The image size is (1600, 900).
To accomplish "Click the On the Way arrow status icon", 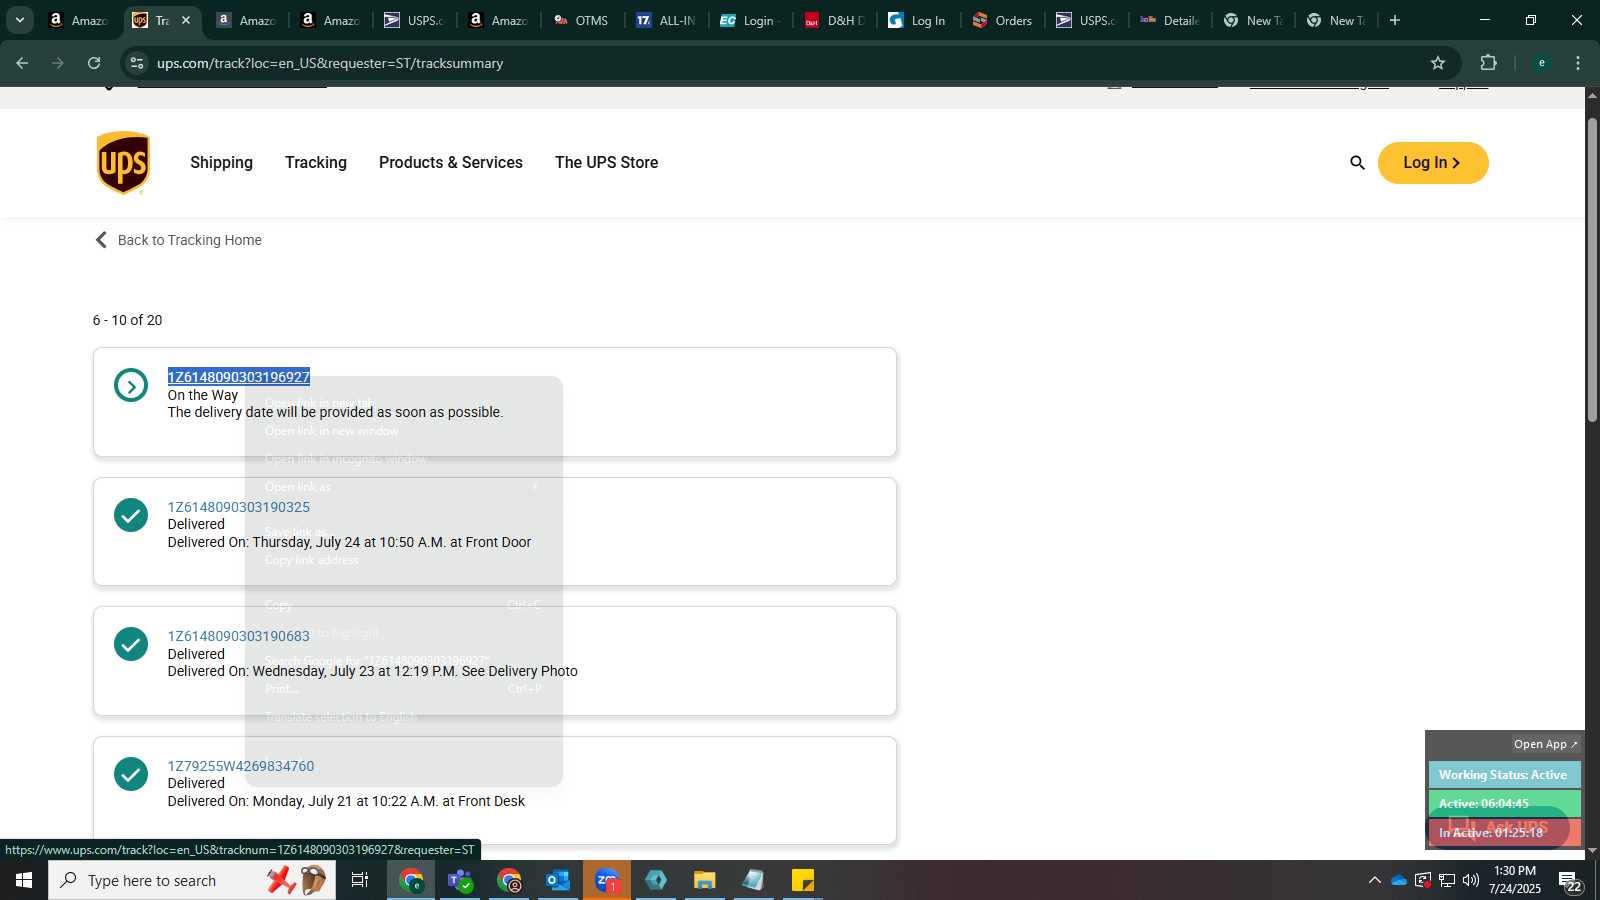I will [x=131, y=385].
